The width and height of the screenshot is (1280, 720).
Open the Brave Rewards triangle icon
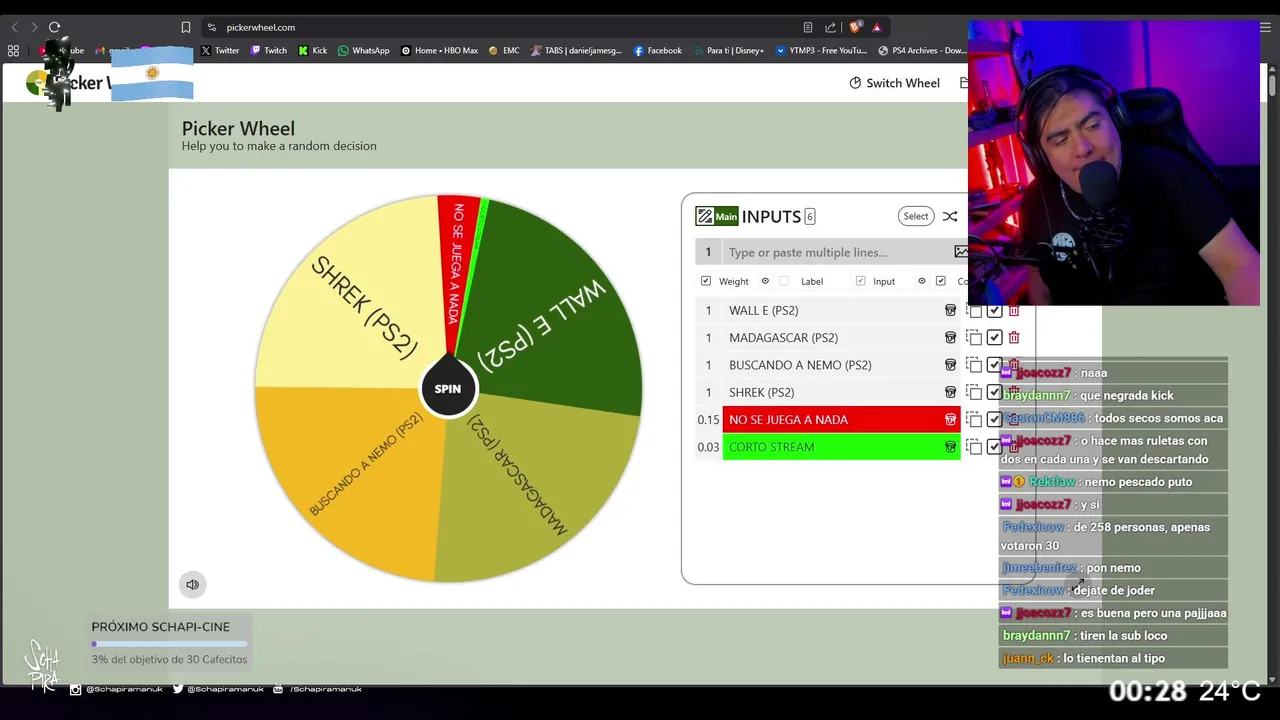coord(876,27)
